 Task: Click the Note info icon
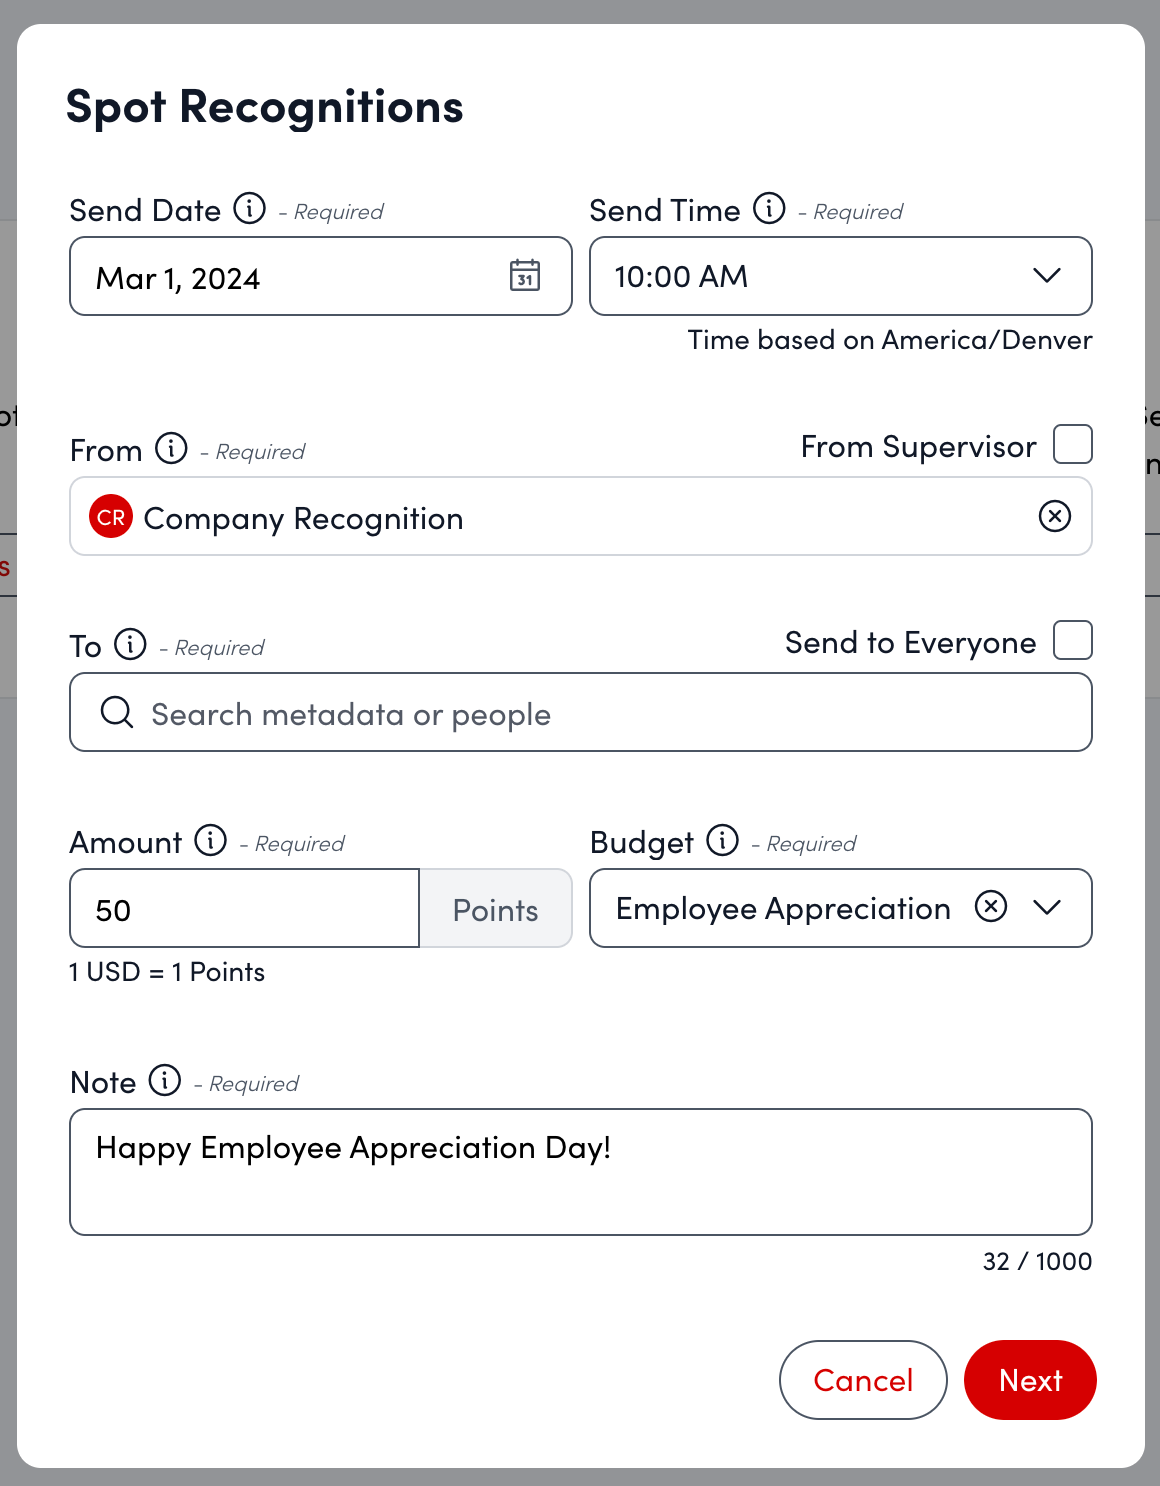165,1081
